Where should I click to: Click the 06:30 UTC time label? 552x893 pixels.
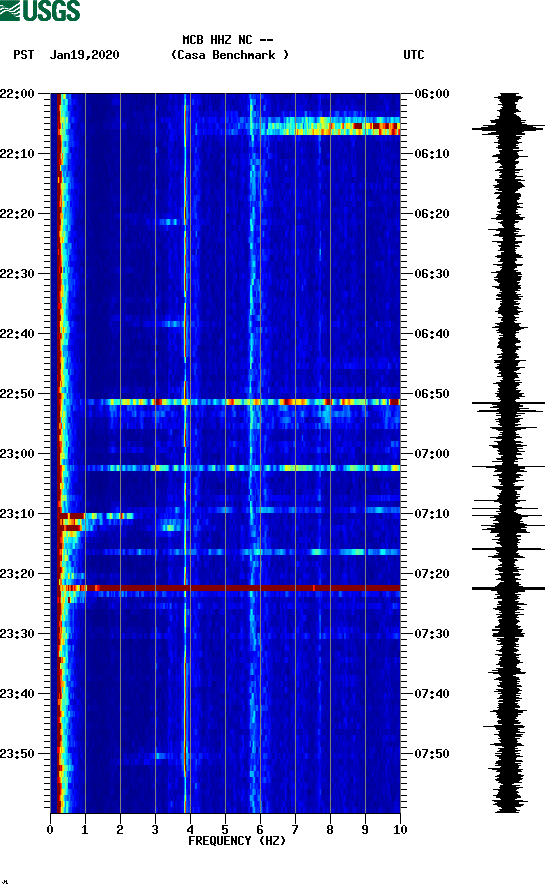pyautogui.click(x=432, y=273)
